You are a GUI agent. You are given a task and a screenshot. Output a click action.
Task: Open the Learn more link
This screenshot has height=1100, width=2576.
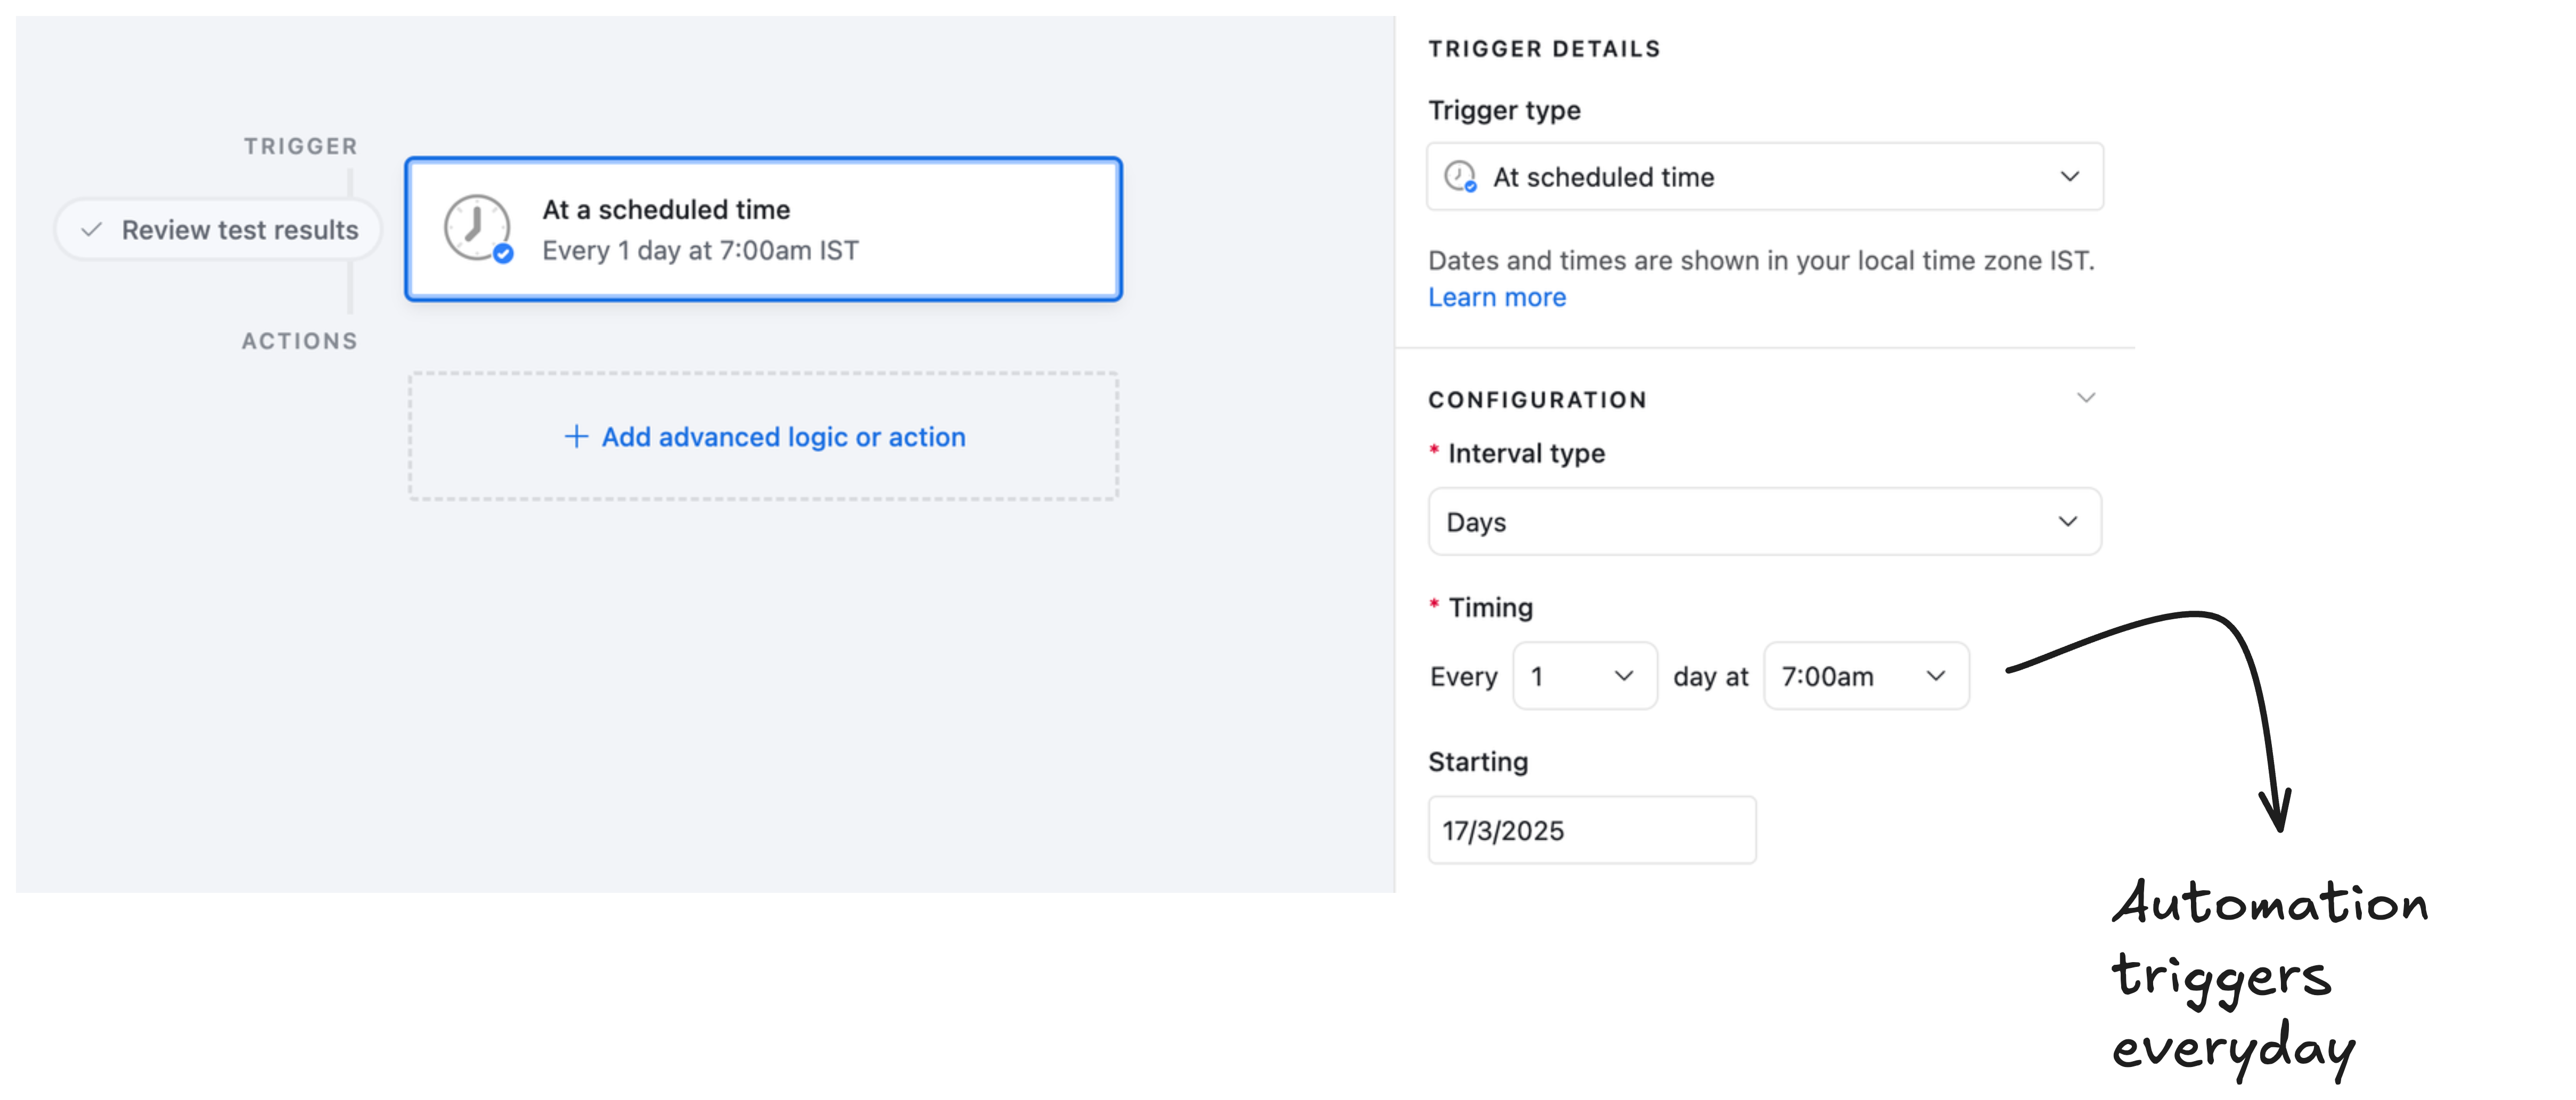(x=1496, y=296)
